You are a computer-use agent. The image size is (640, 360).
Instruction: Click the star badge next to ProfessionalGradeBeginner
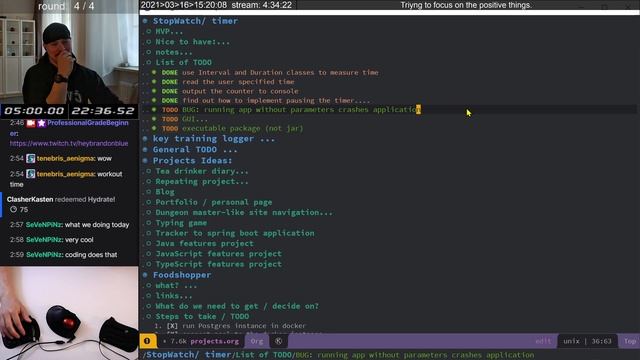click(41, 123)
